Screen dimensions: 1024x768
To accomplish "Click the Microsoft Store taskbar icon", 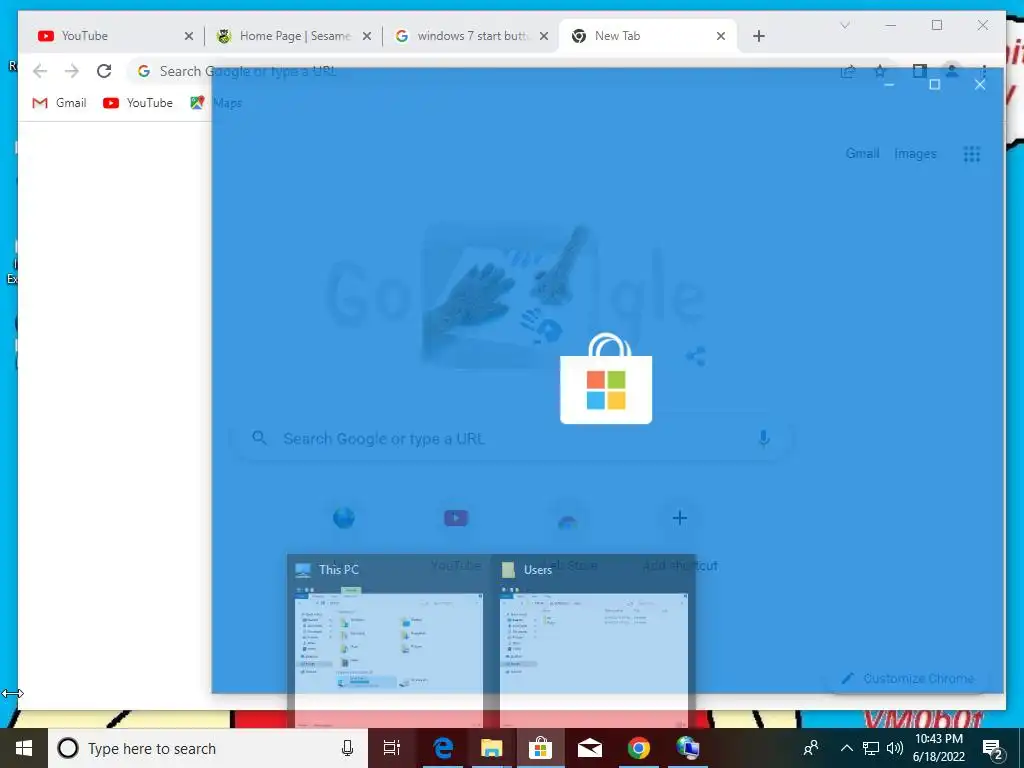I will click(541, 748).
